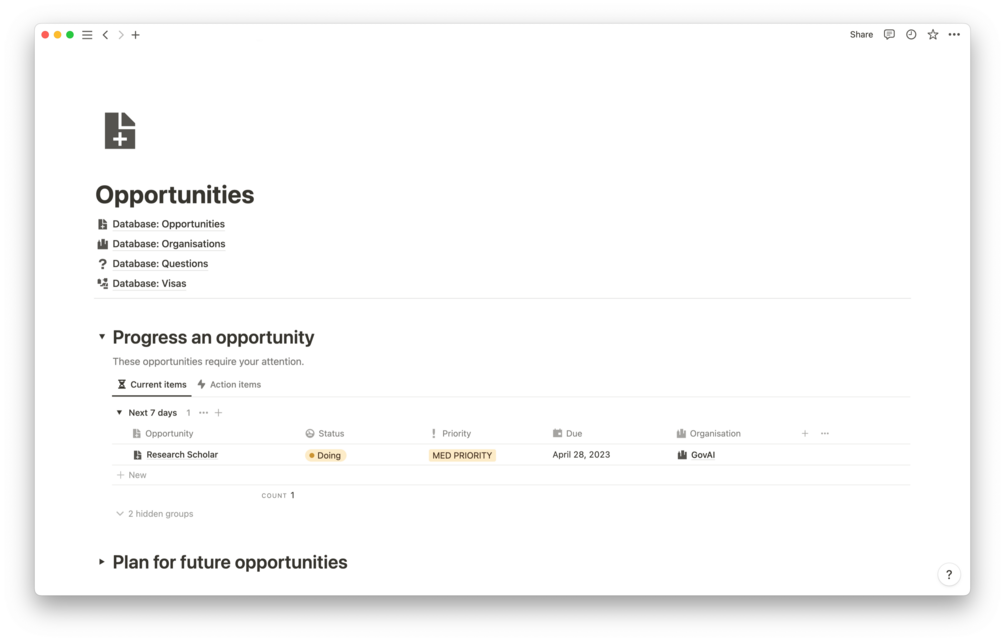The height and width of the screenshot is (641, 1005).
Task: Select the Current items tab
Action: [x=152, y=385]
